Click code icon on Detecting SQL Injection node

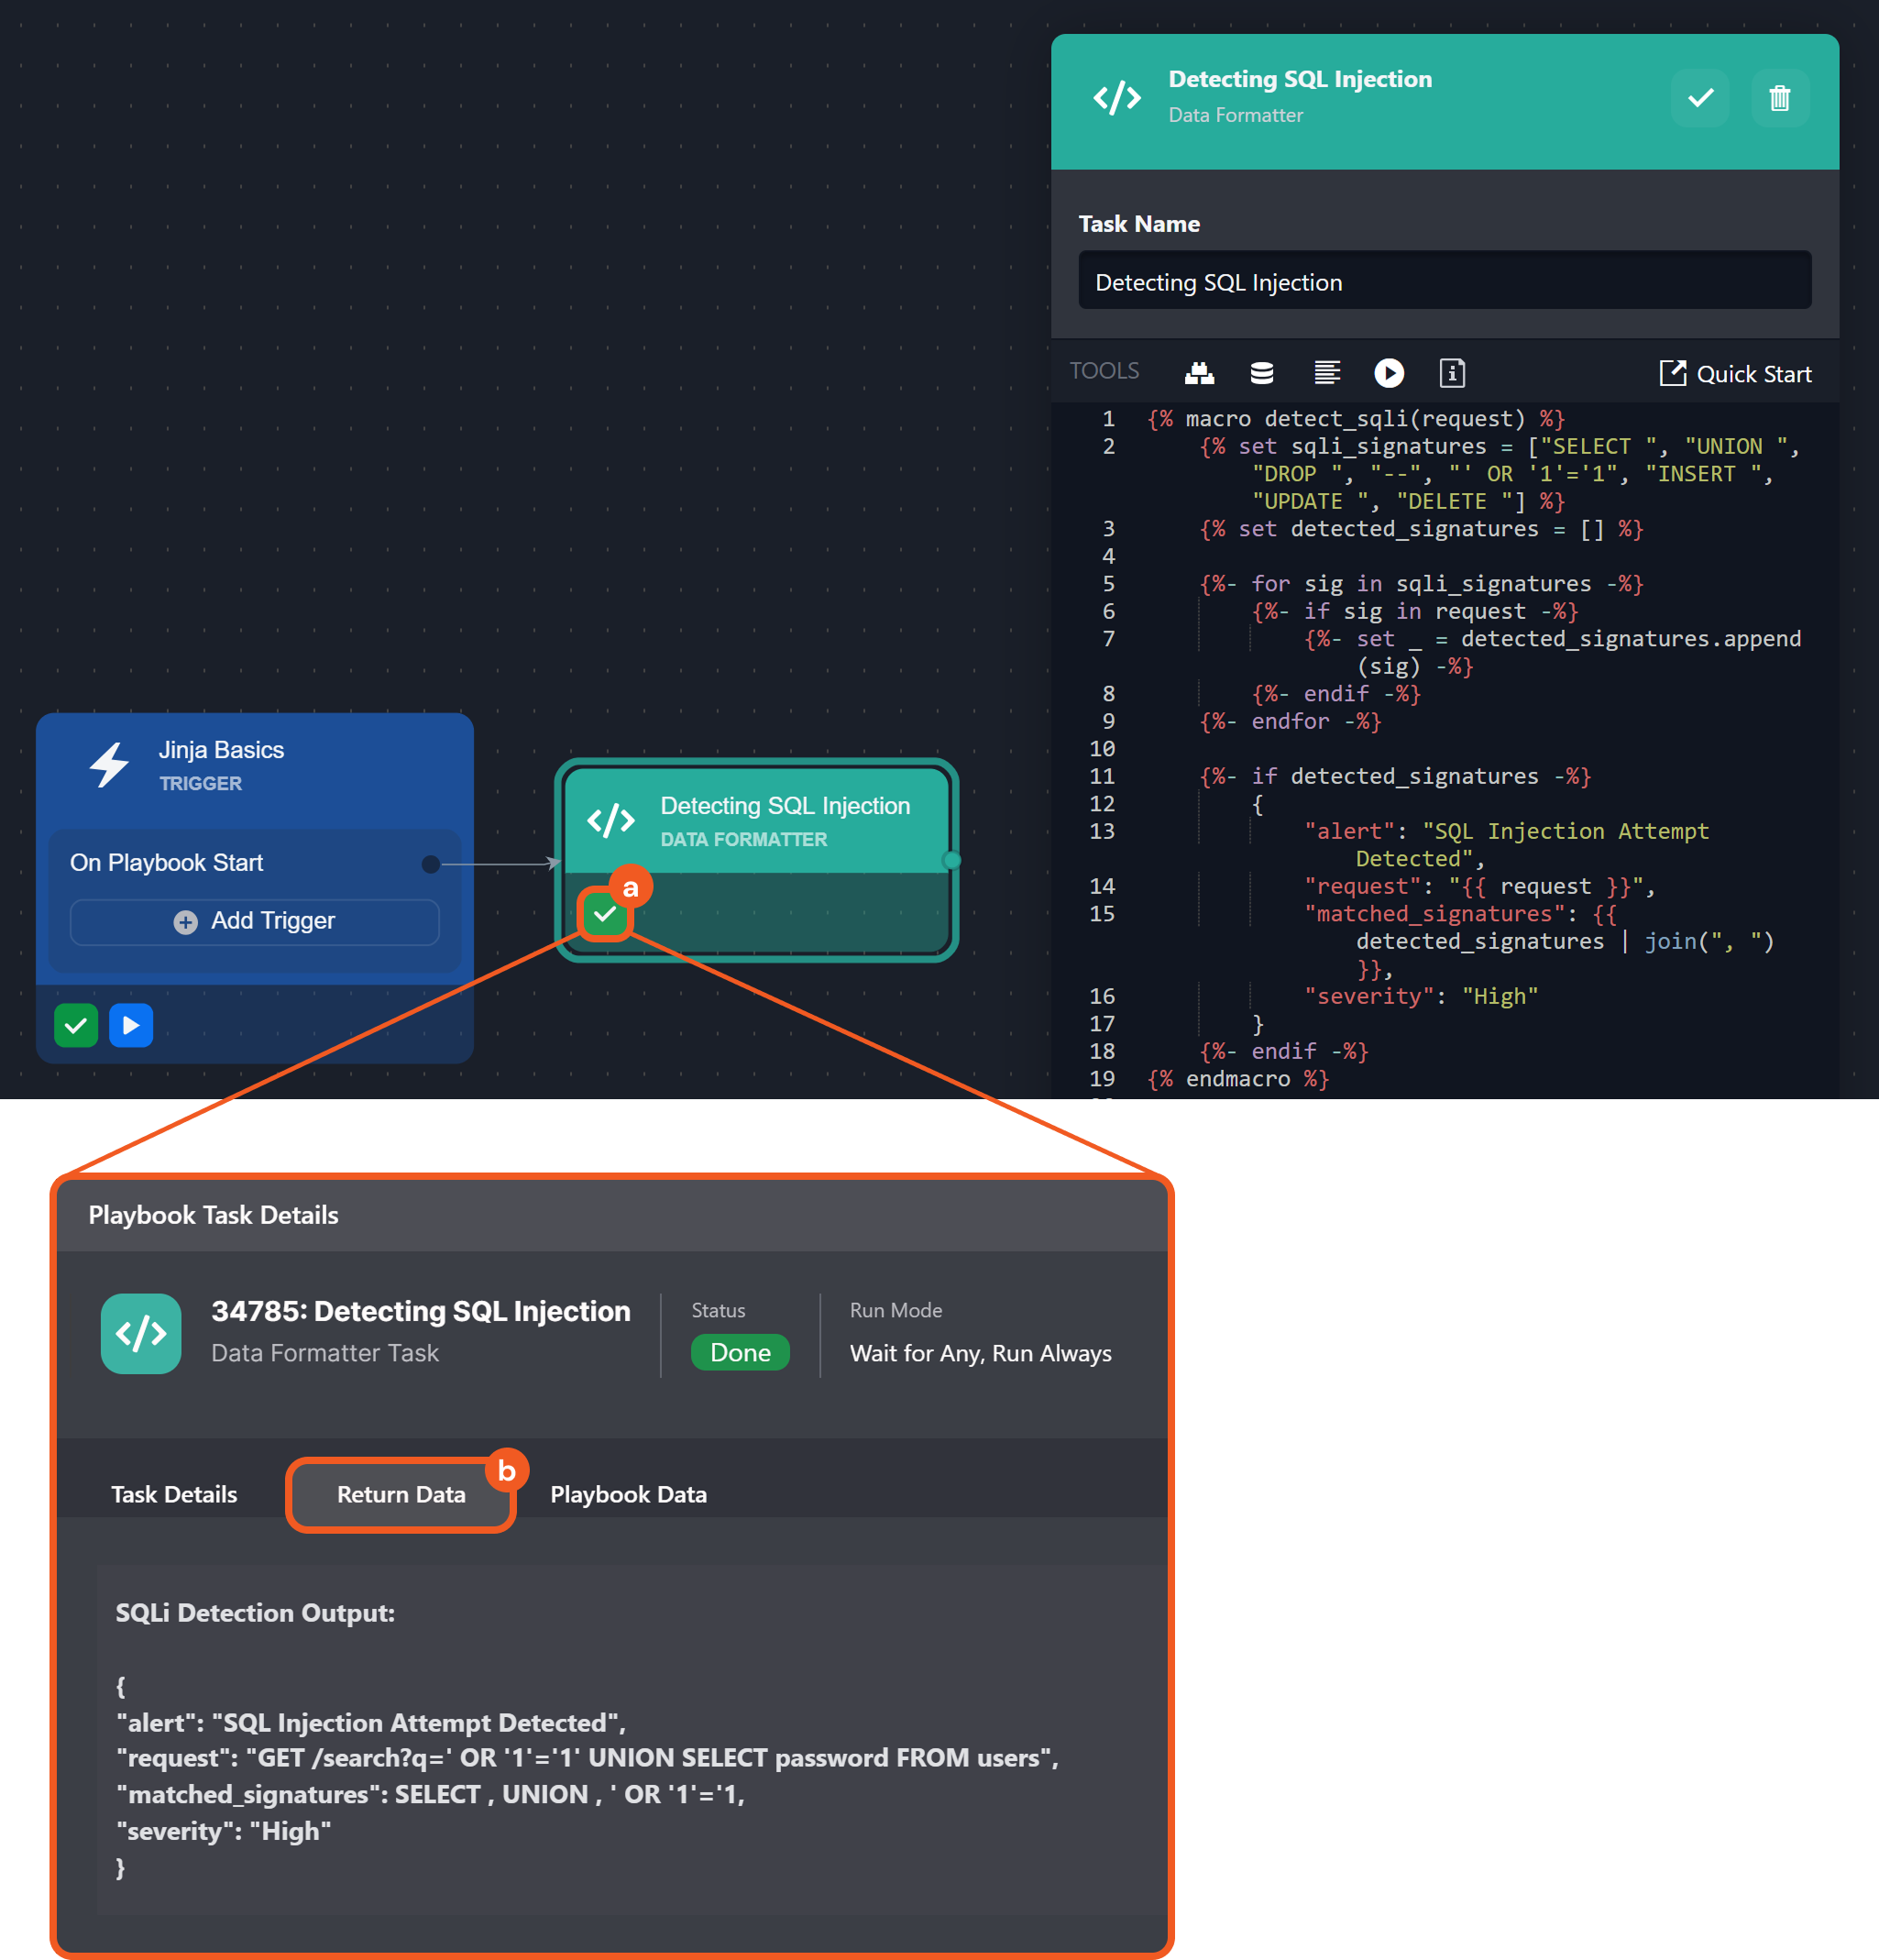611,821
